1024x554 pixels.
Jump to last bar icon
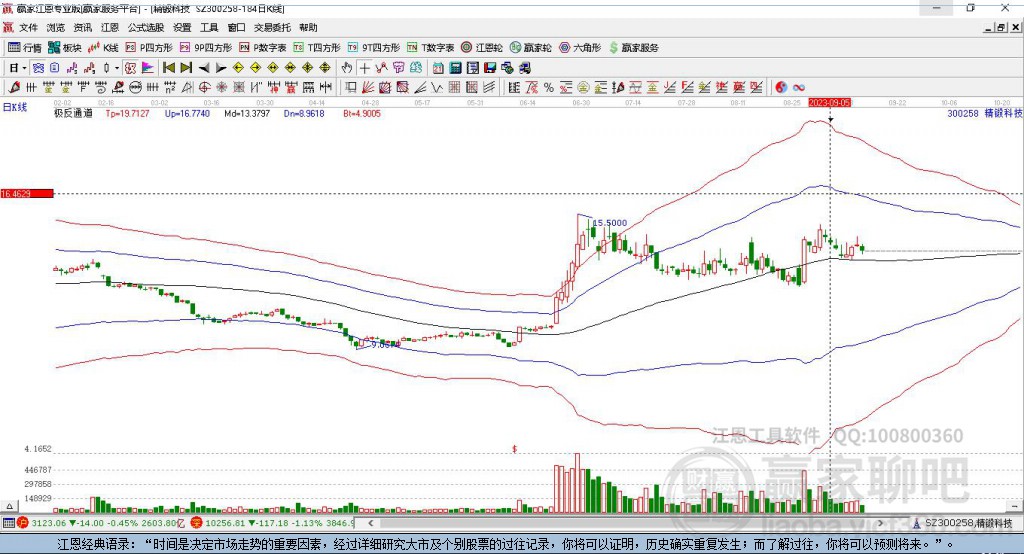186,68
